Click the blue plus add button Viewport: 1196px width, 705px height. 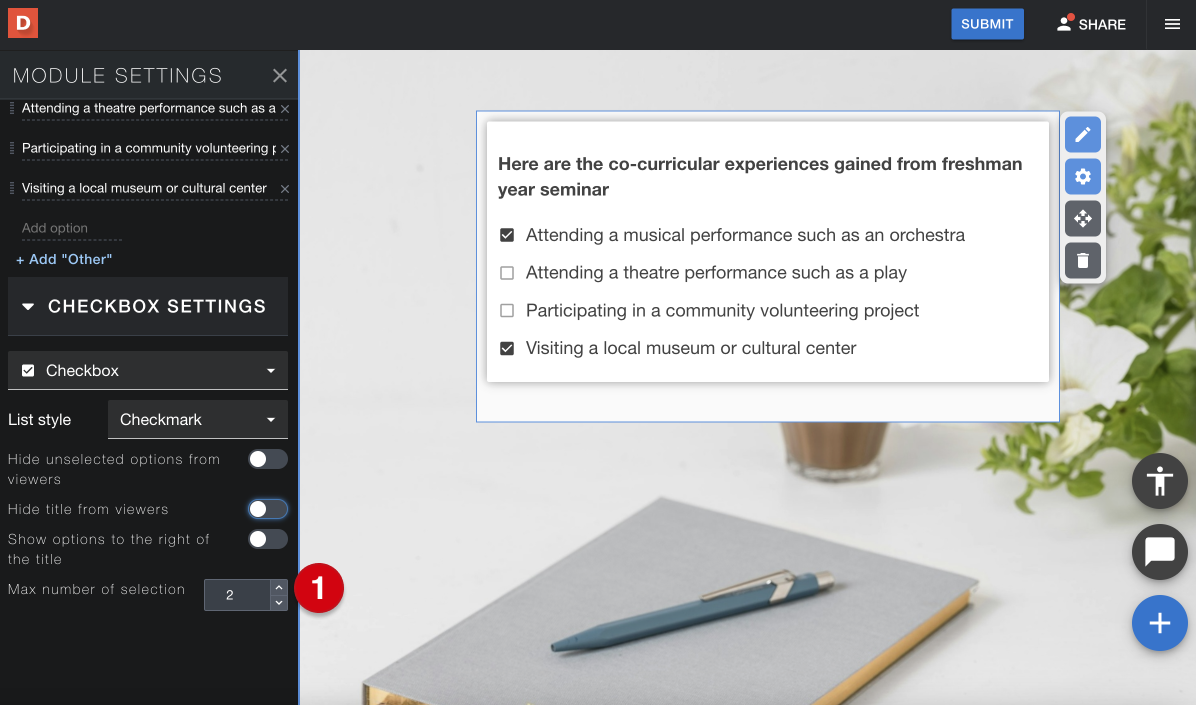(x=1159, y=623)
